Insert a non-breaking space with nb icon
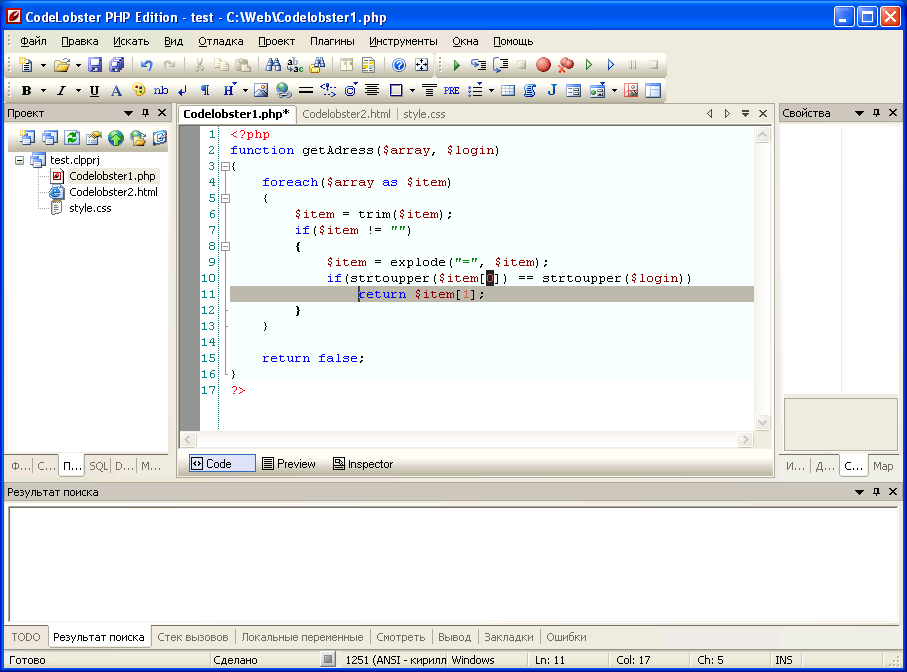This screenshot has height=672, width=907. (161, 90)
